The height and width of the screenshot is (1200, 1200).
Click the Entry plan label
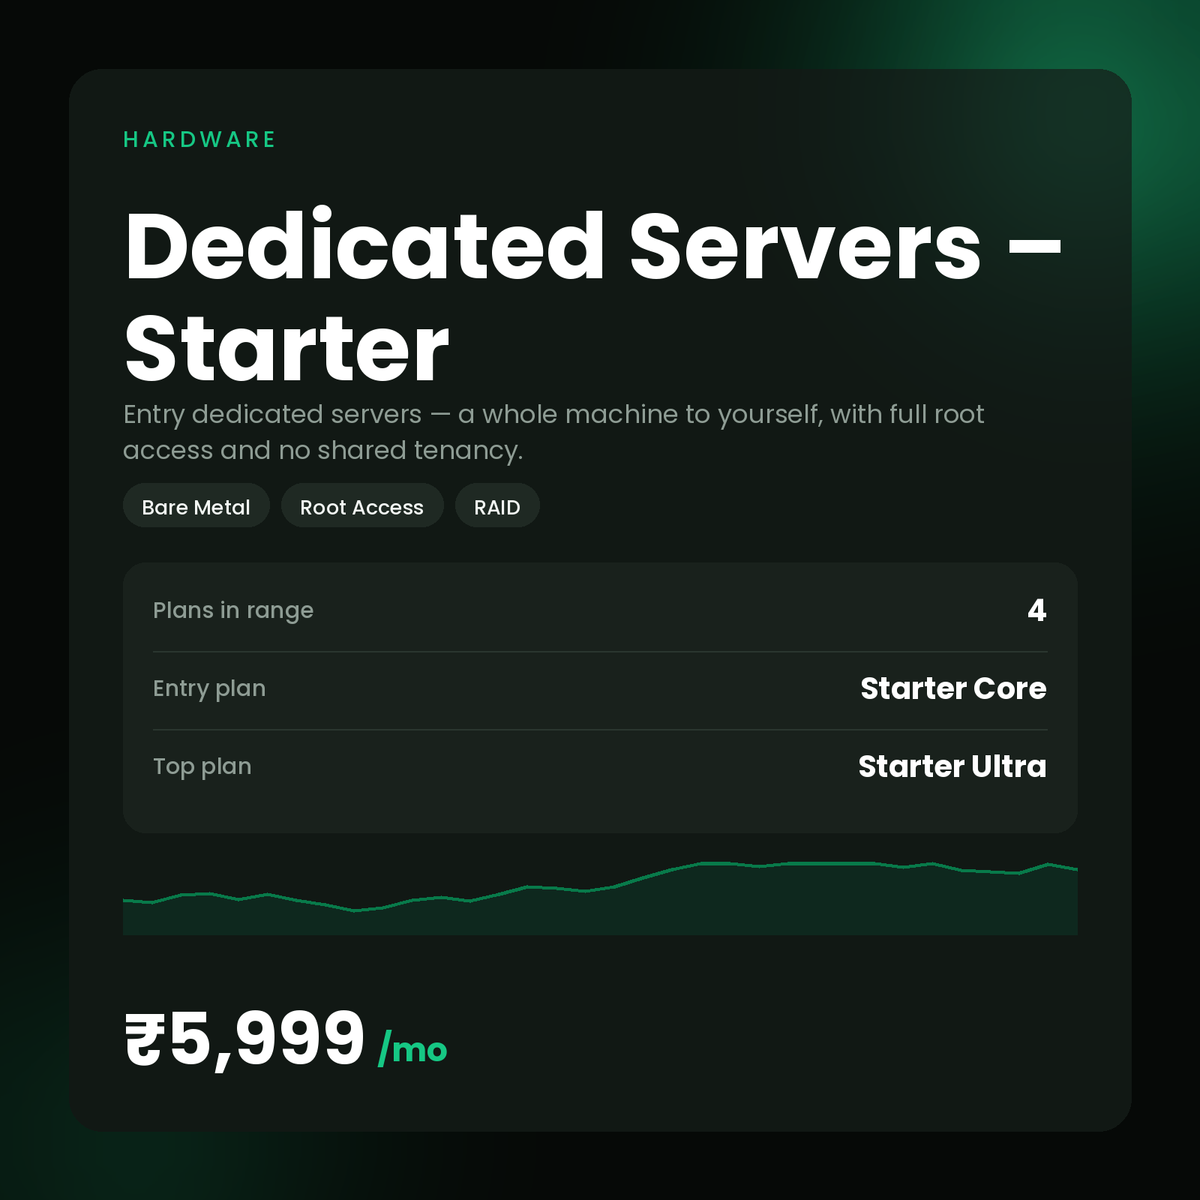click(x=209, y=689)
